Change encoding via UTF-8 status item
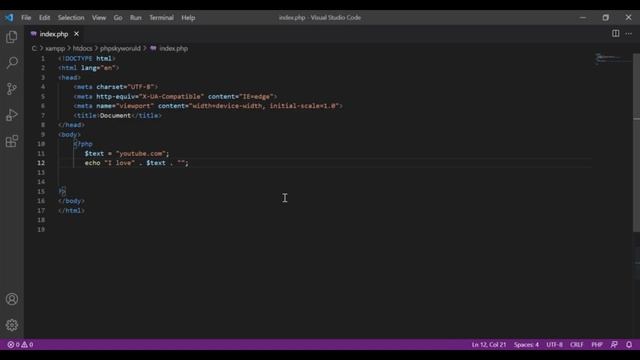Image resolution: width=640 pixels, height=360 pixels. click(554, 345)
